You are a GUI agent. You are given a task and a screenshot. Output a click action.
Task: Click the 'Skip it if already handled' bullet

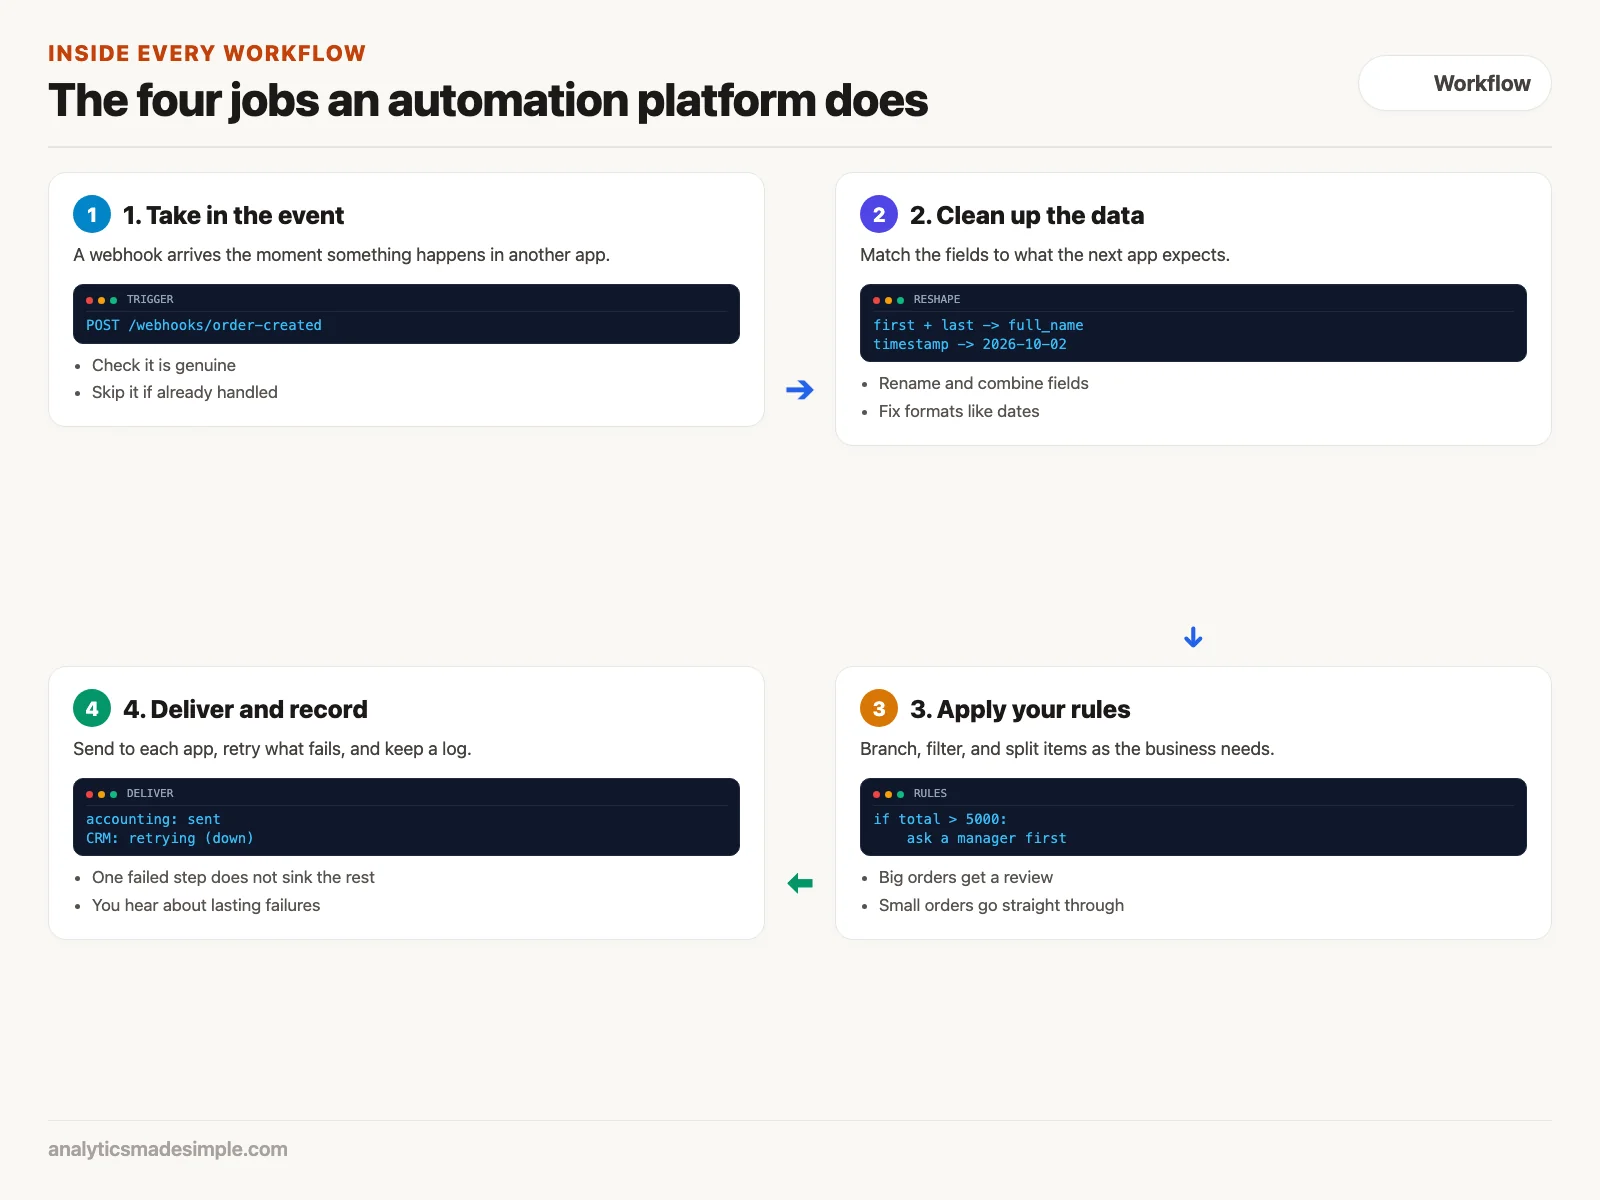click(185, 392)
